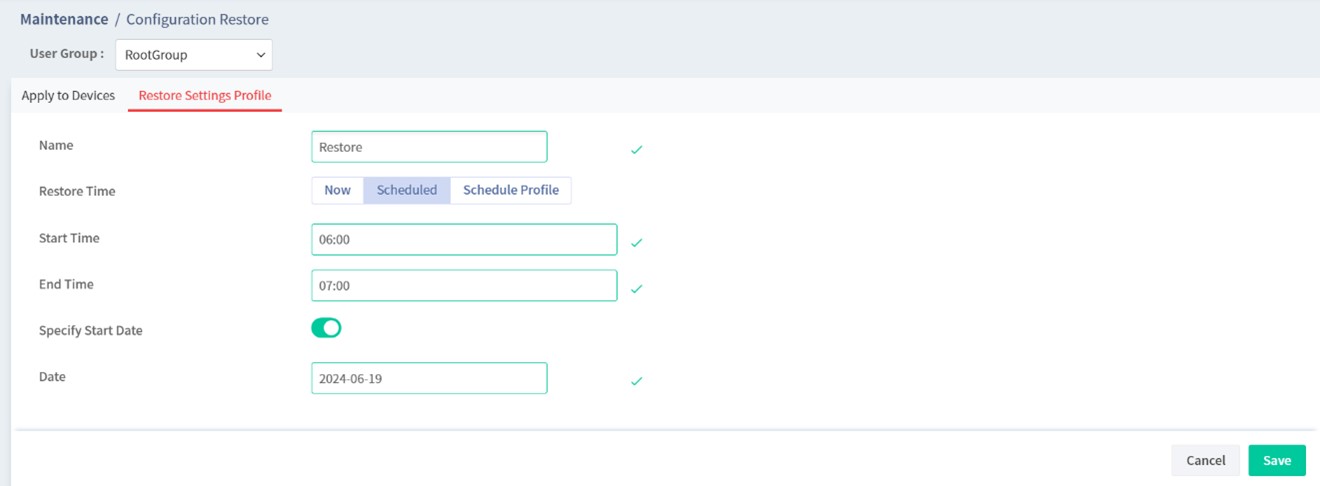The width and height of the screenshot is (1320, 486).
Task: Select the Now restore time option
Action: tap(337, 190)
